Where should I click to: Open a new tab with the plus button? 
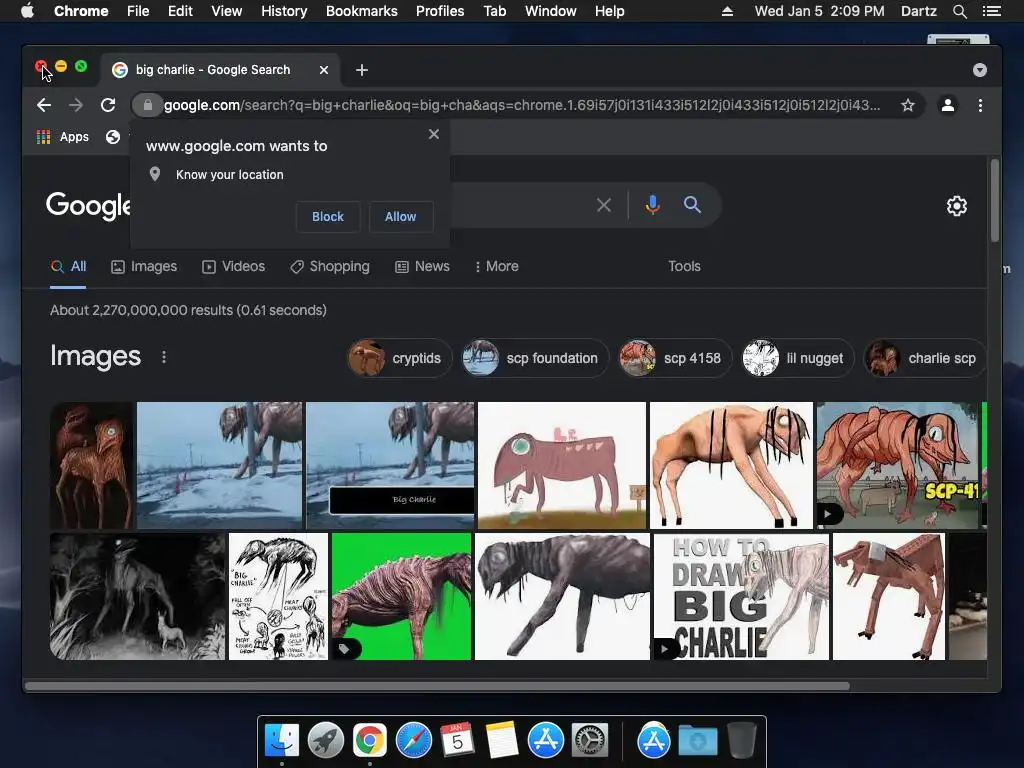362,70
